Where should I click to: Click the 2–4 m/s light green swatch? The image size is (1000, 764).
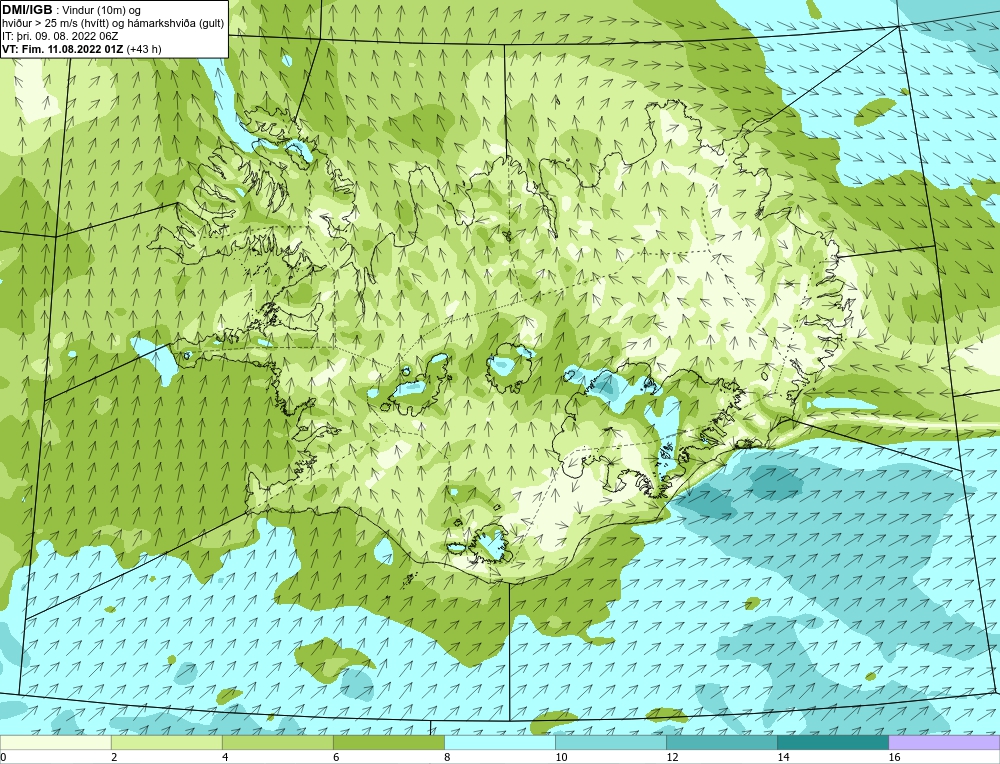point(166,742)
